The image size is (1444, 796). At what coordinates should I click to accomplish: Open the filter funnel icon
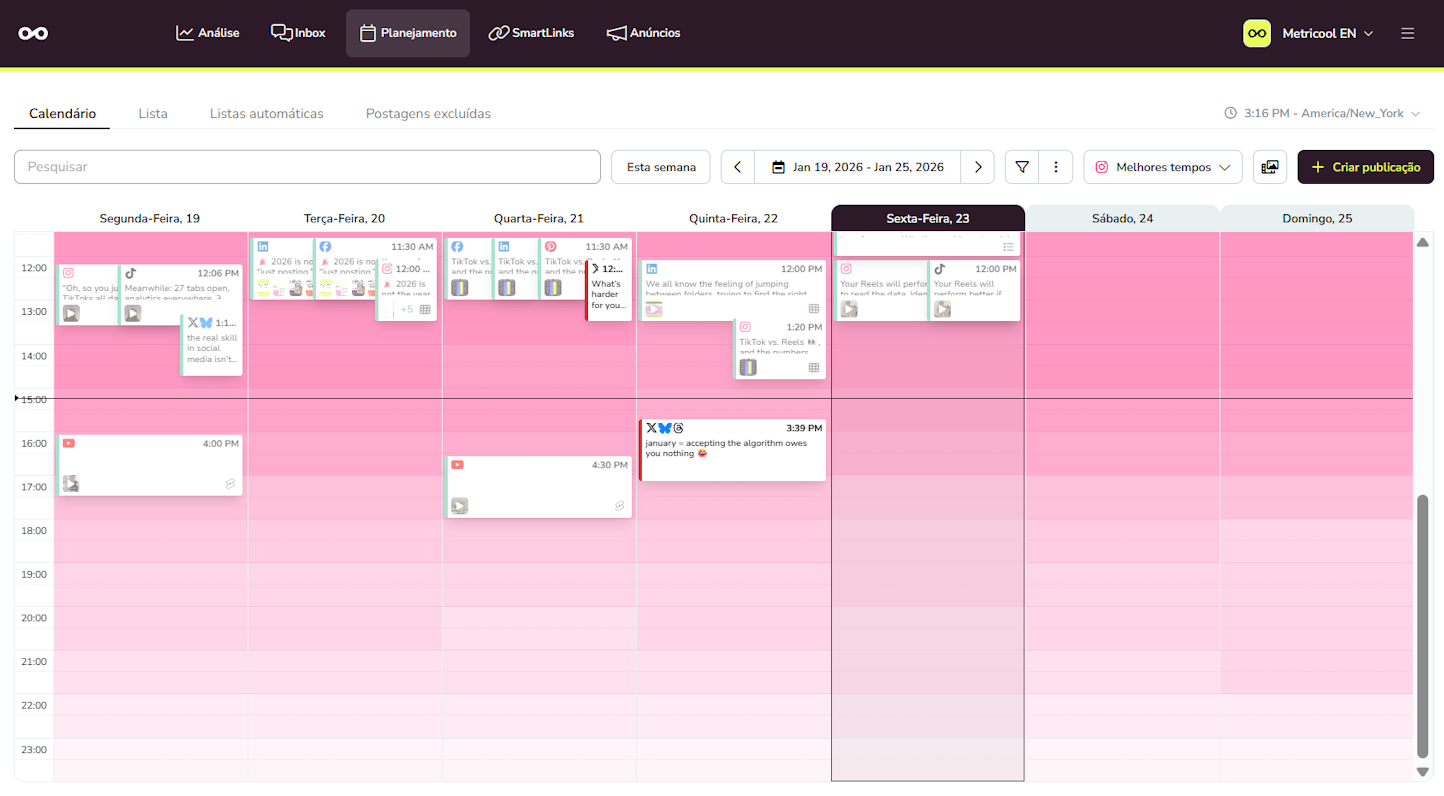click(1022, 167)
